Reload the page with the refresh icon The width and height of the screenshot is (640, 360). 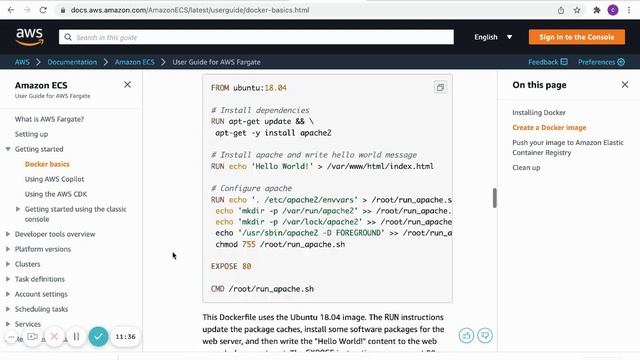point(43,10)
